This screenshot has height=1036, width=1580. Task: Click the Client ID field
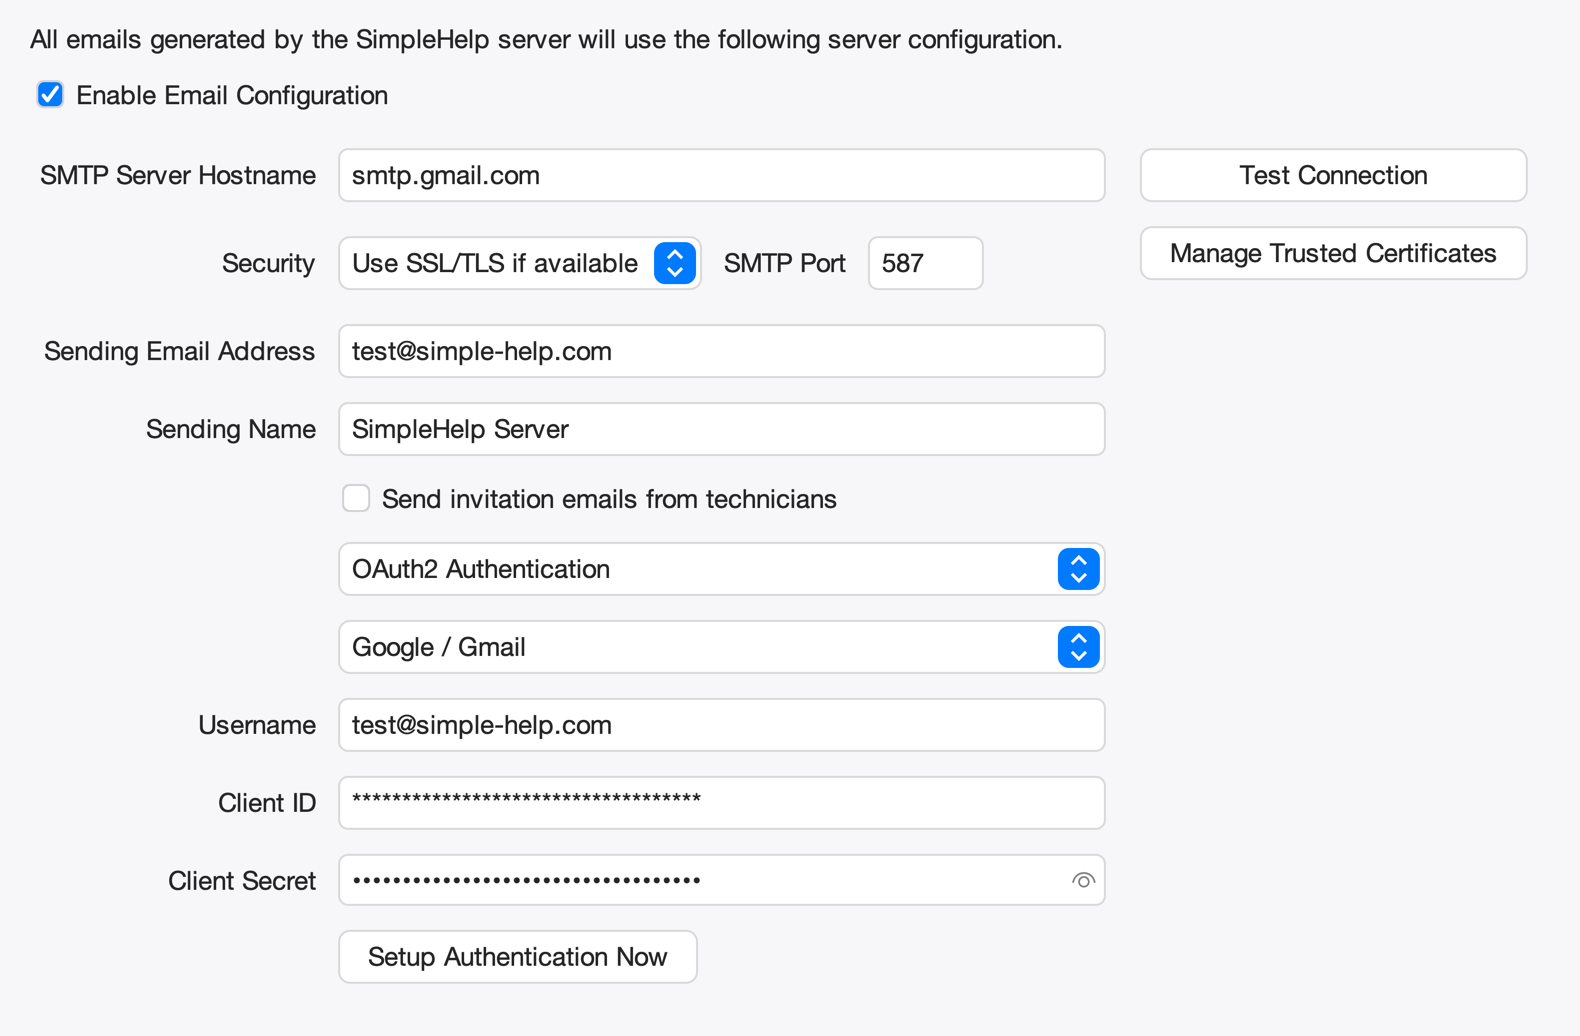coord(722,803)
